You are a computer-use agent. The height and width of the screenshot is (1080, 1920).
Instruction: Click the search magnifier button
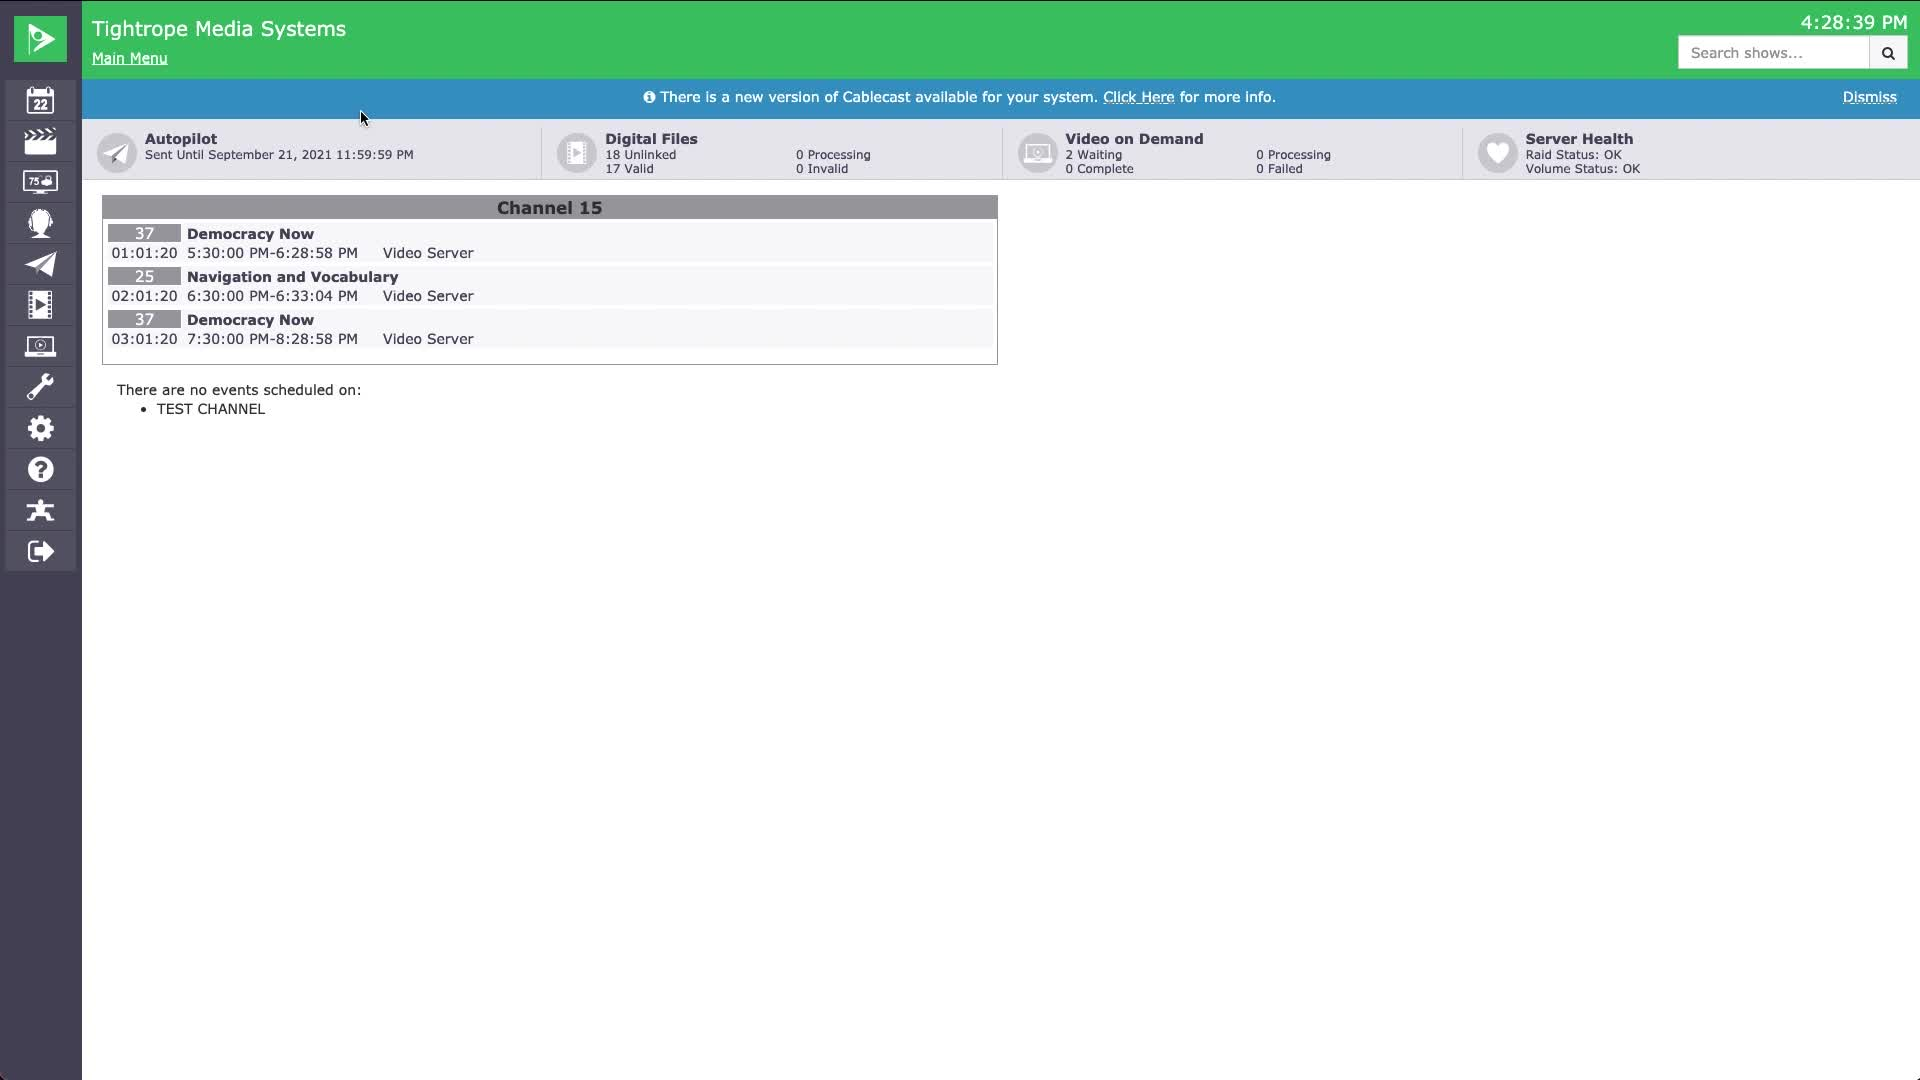pyautogui.click(x=1888, y=53)
